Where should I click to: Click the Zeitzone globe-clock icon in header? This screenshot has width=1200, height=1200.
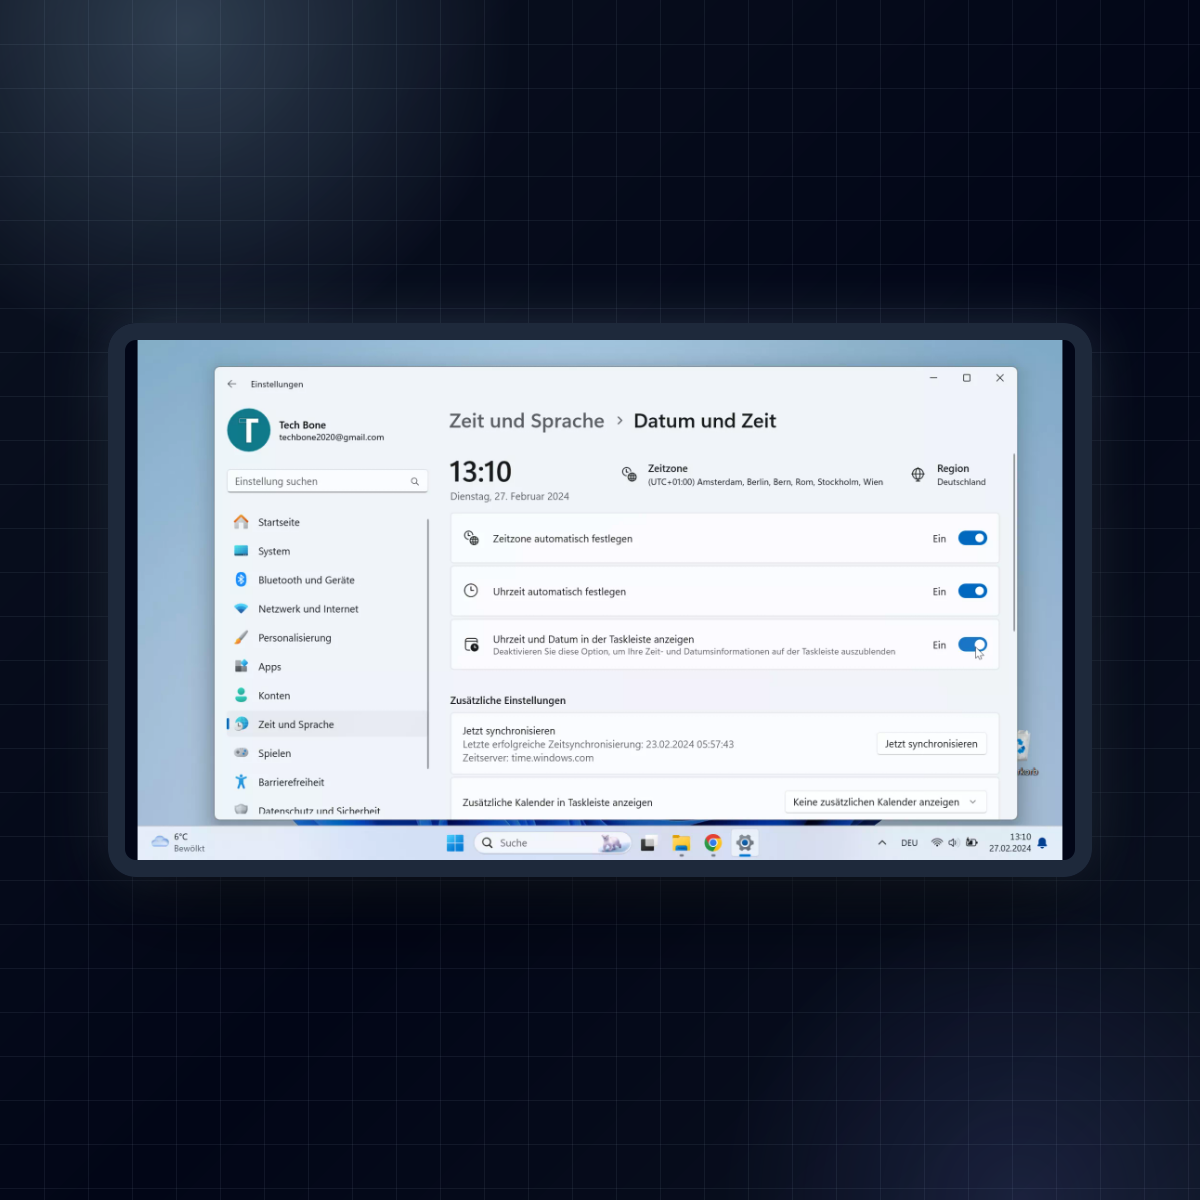tap(629, 474)
